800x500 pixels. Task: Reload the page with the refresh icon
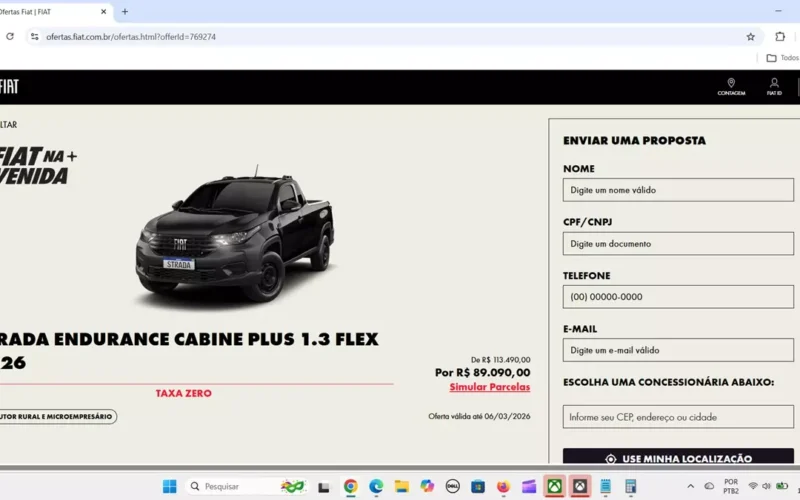point(10,37)
